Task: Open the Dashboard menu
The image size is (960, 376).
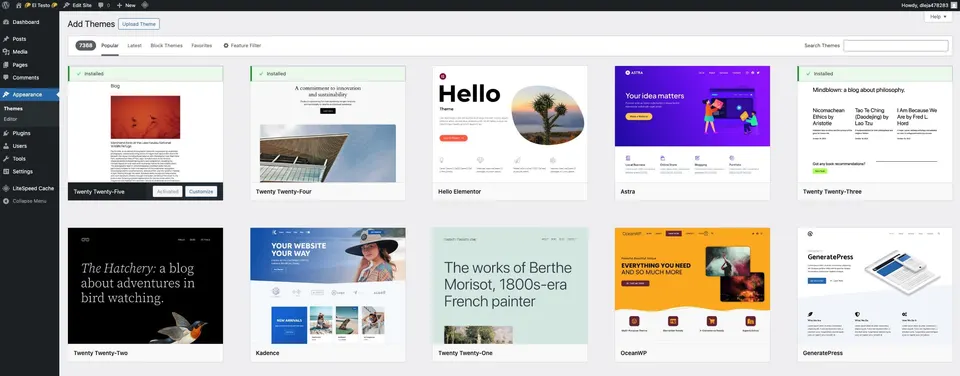Action: click(29, 22)
